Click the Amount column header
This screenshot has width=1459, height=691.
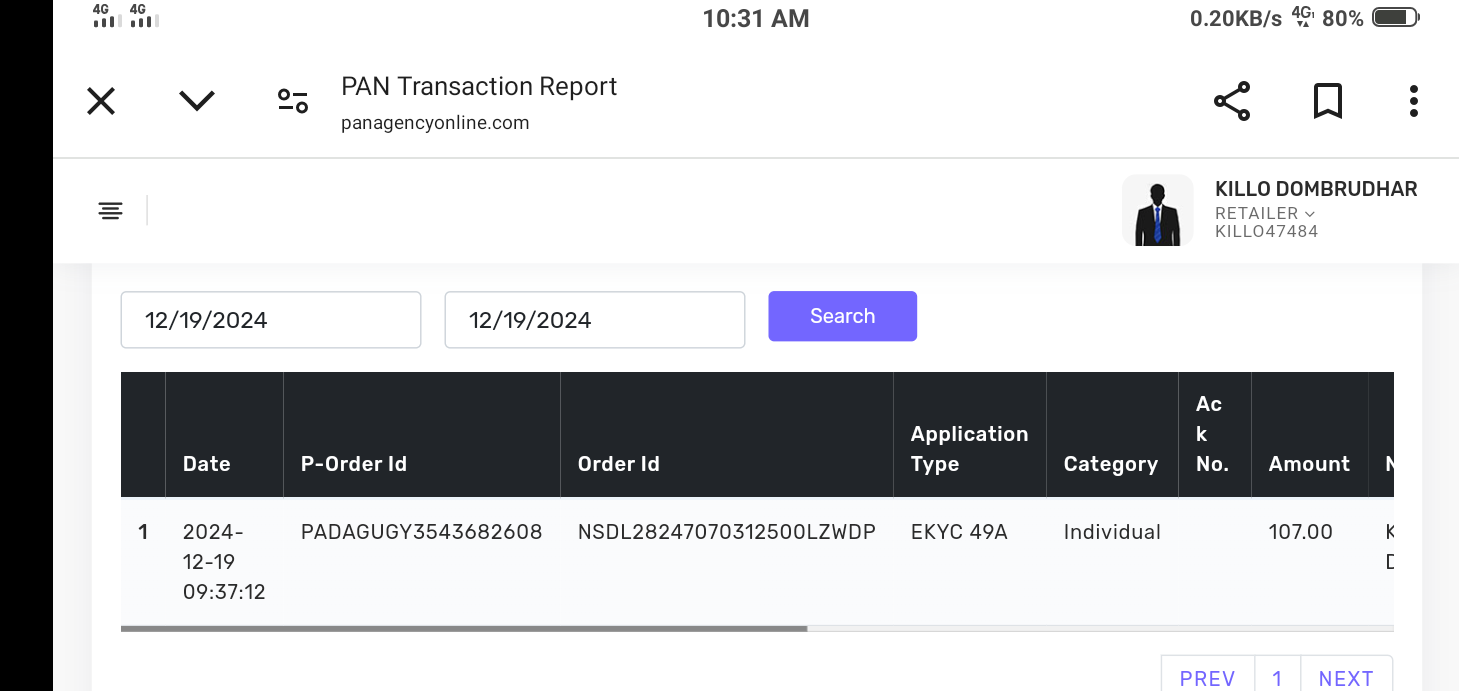(1309, 464)
